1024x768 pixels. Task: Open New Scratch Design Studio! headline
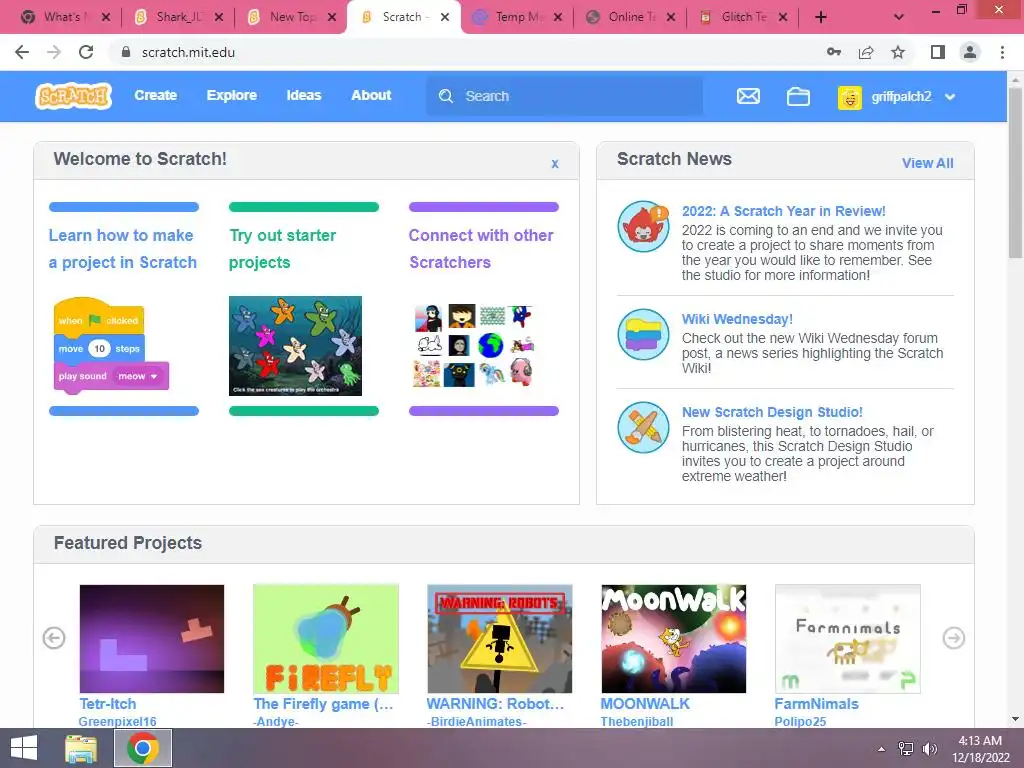[772, 412]
